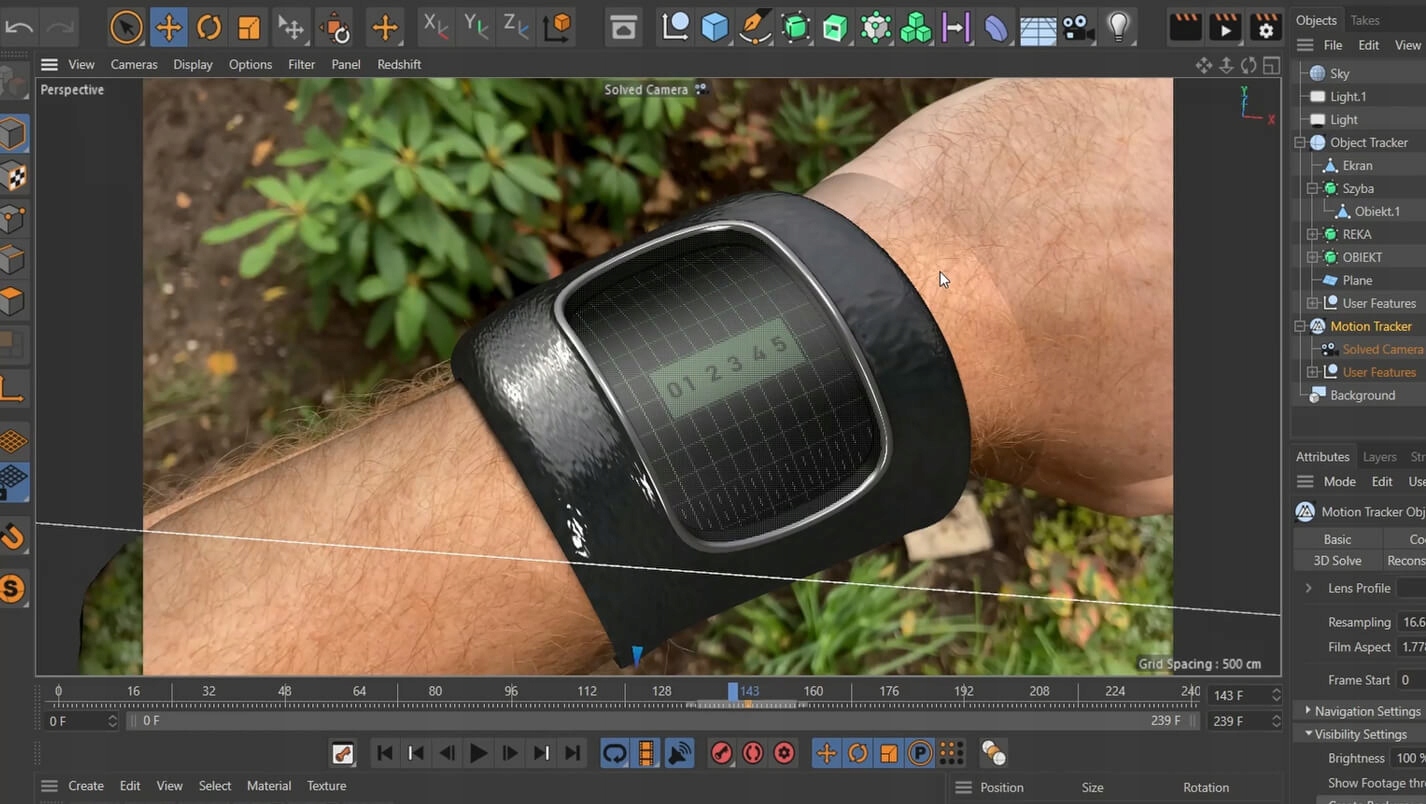Viewport: 1426px width, 804px height.
Task: Collapse the Object Tracker hierarchy
Action: point(1300,143)
